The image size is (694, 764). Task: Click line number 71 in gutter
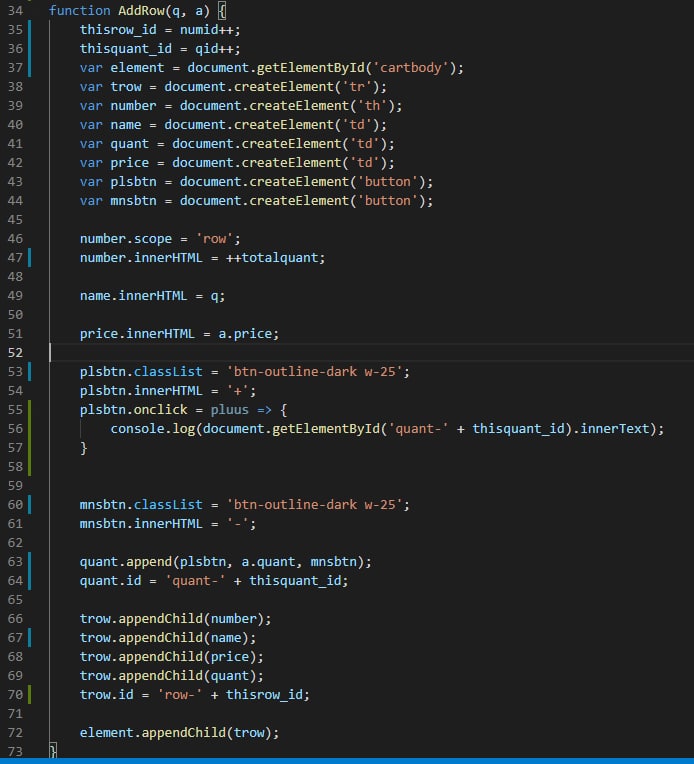(15, 714)
